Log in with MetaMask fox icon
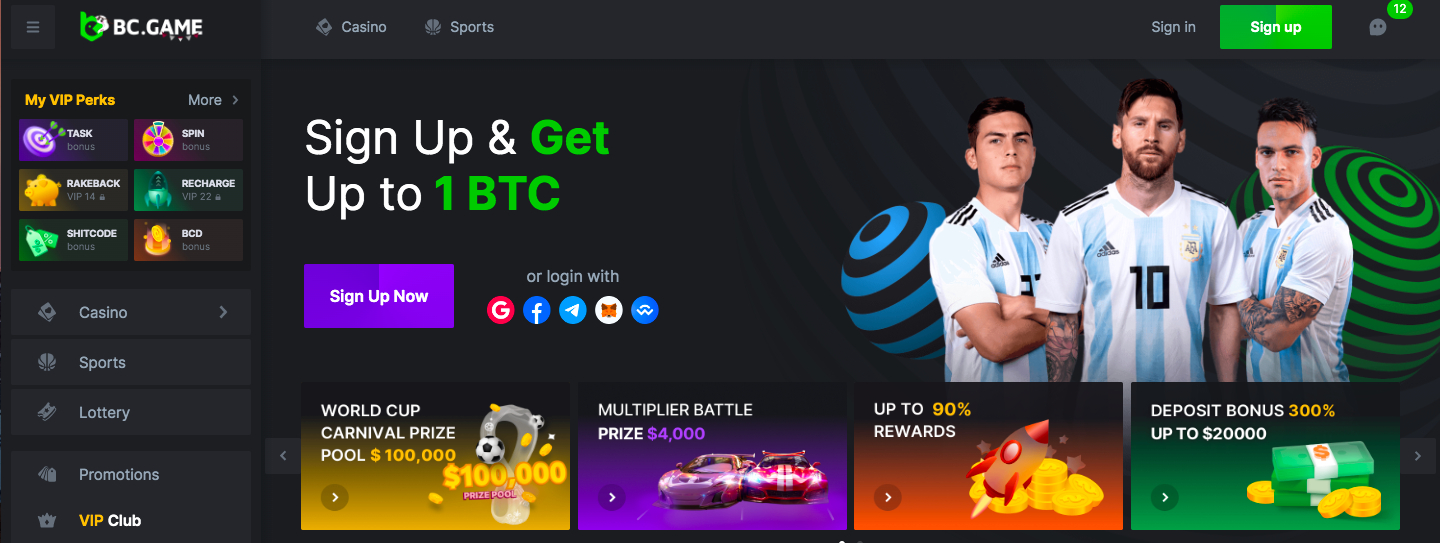The height and width of the screenshot is (543, 1440). pos(609,310)
